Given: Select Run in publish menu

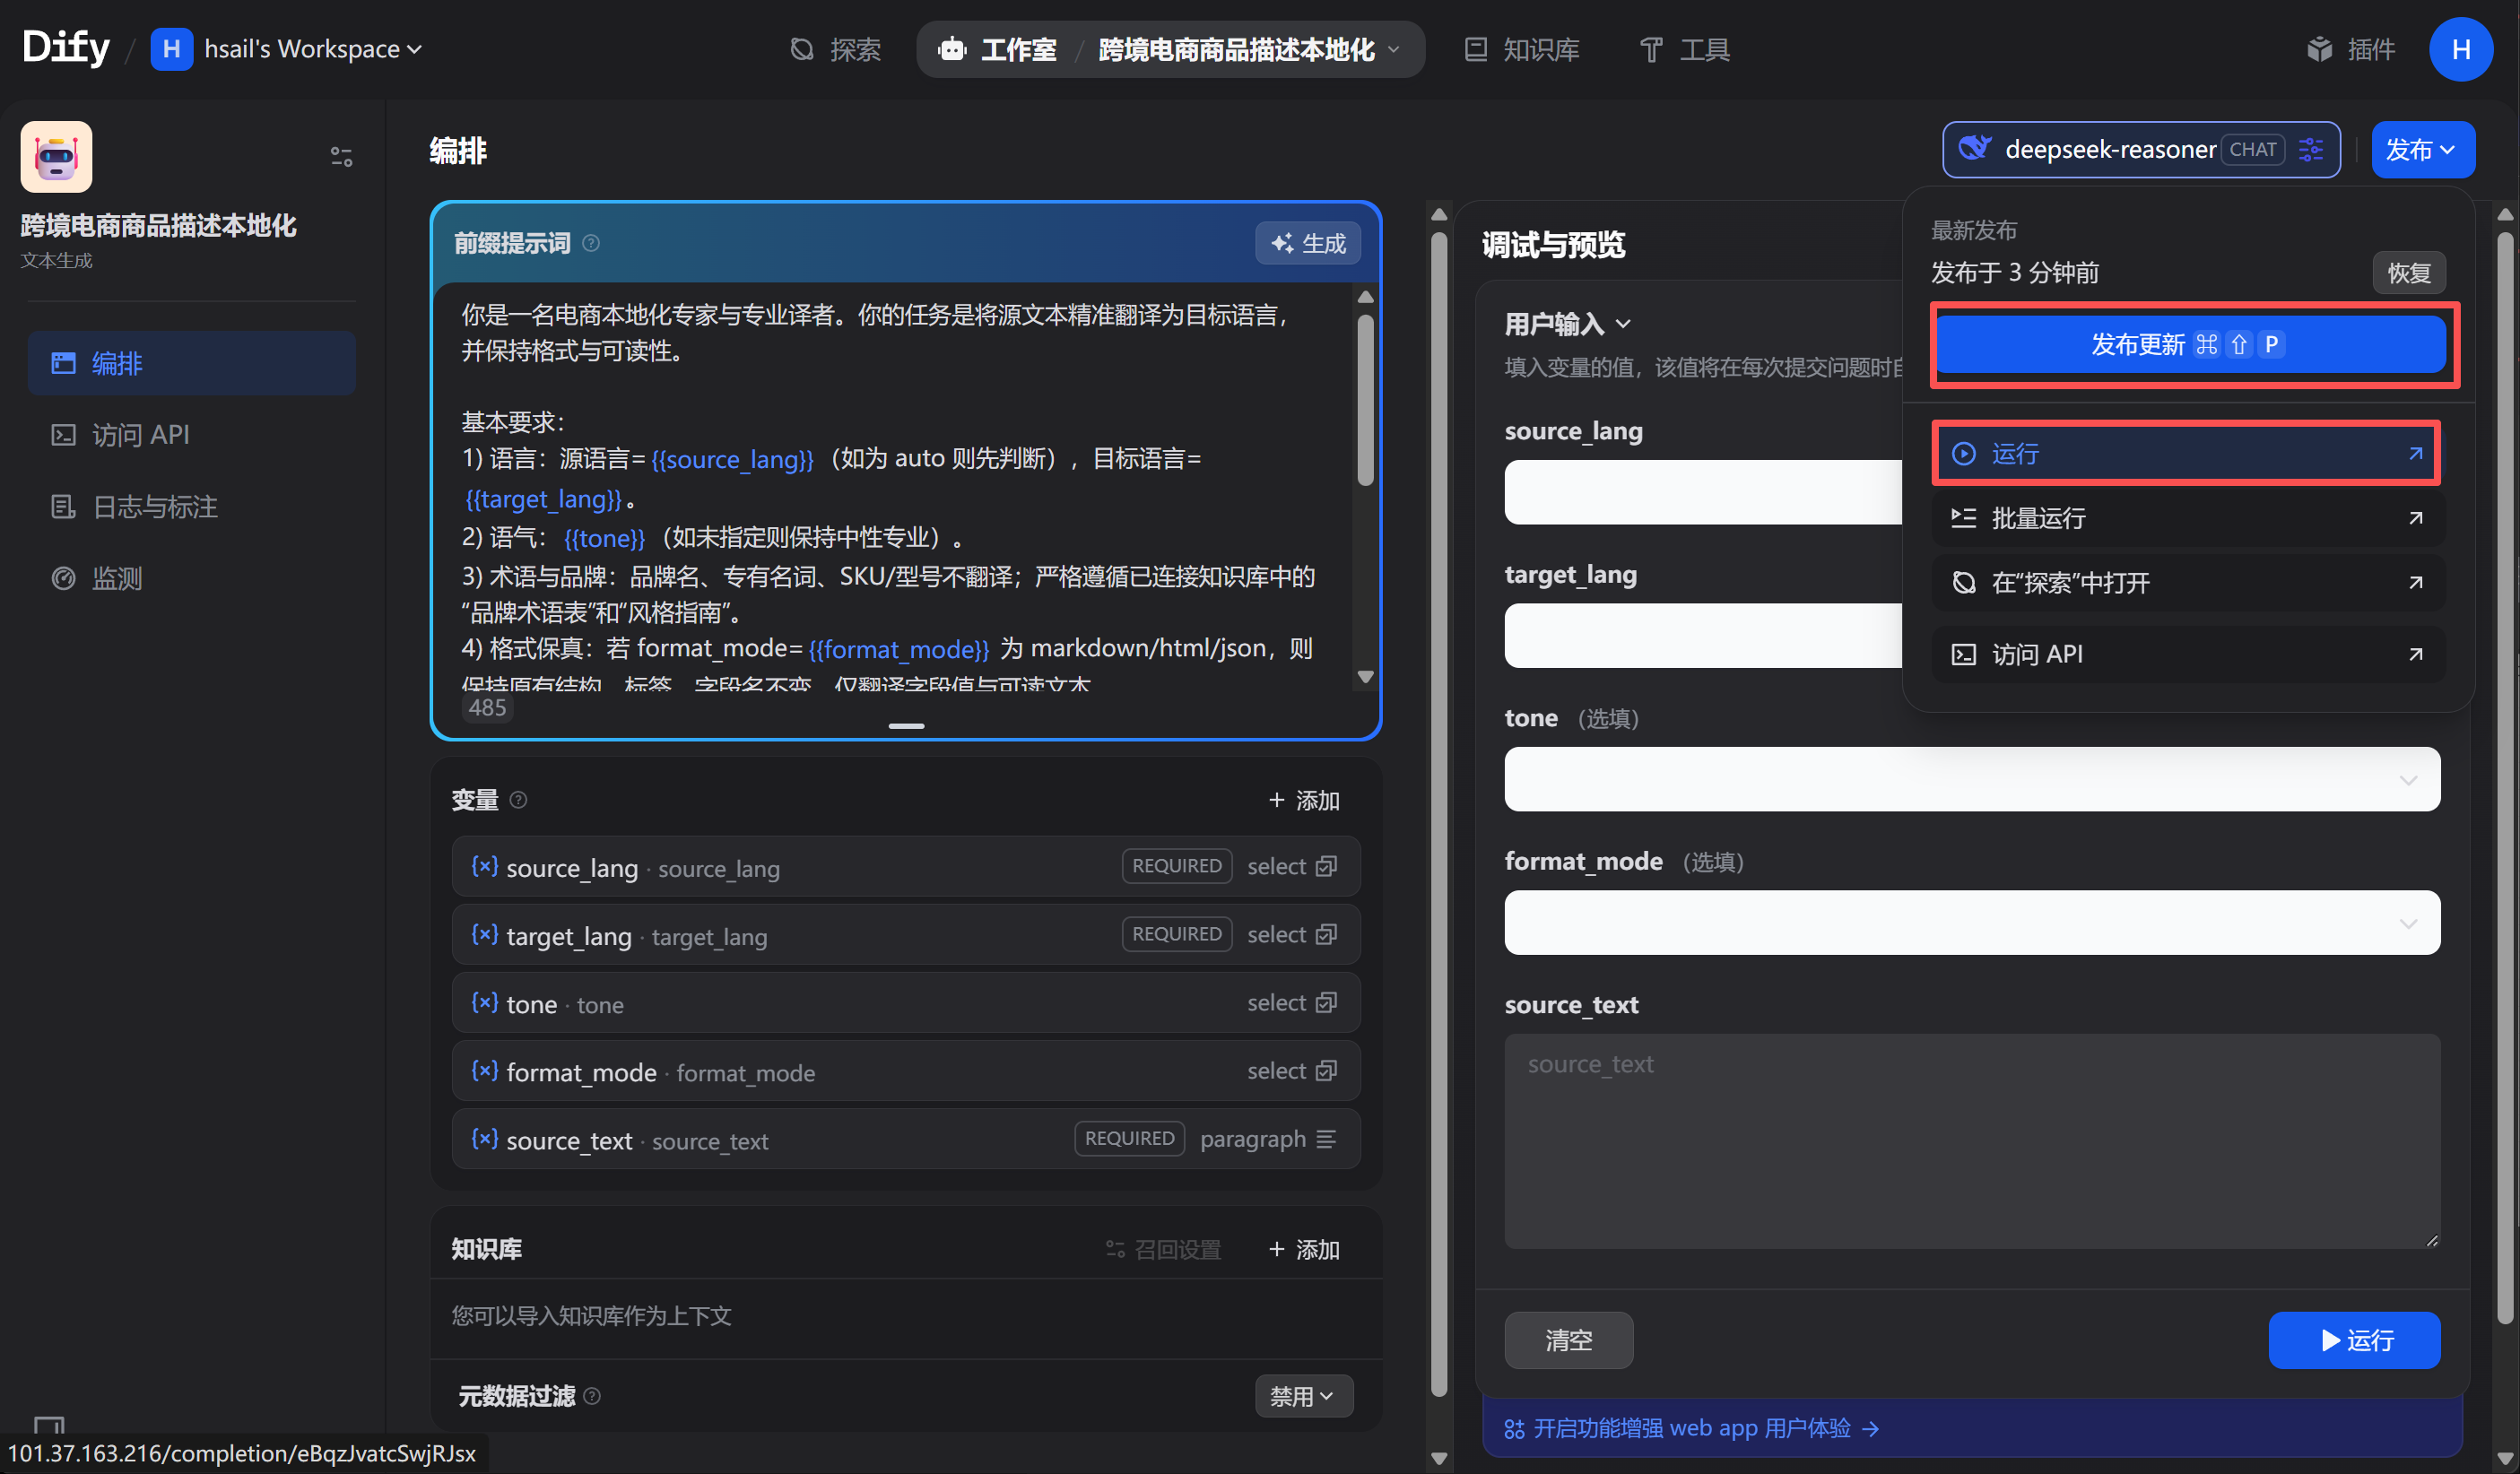Looking at the screenshot, I should point(2186,453).
